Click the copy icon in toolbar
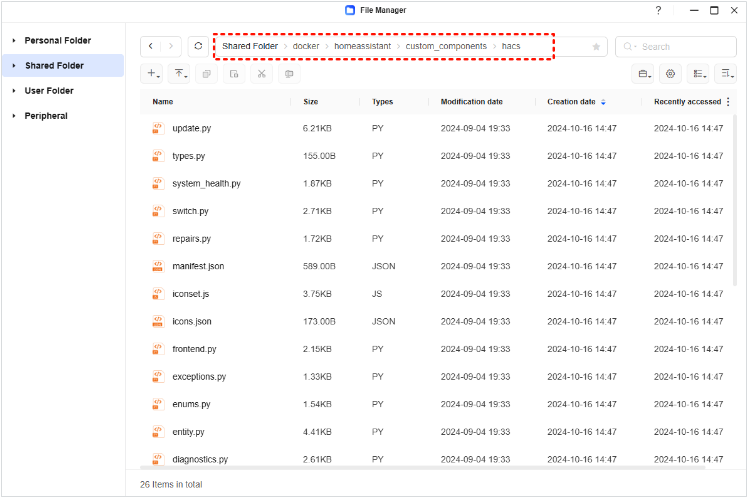 coord(206,74)
